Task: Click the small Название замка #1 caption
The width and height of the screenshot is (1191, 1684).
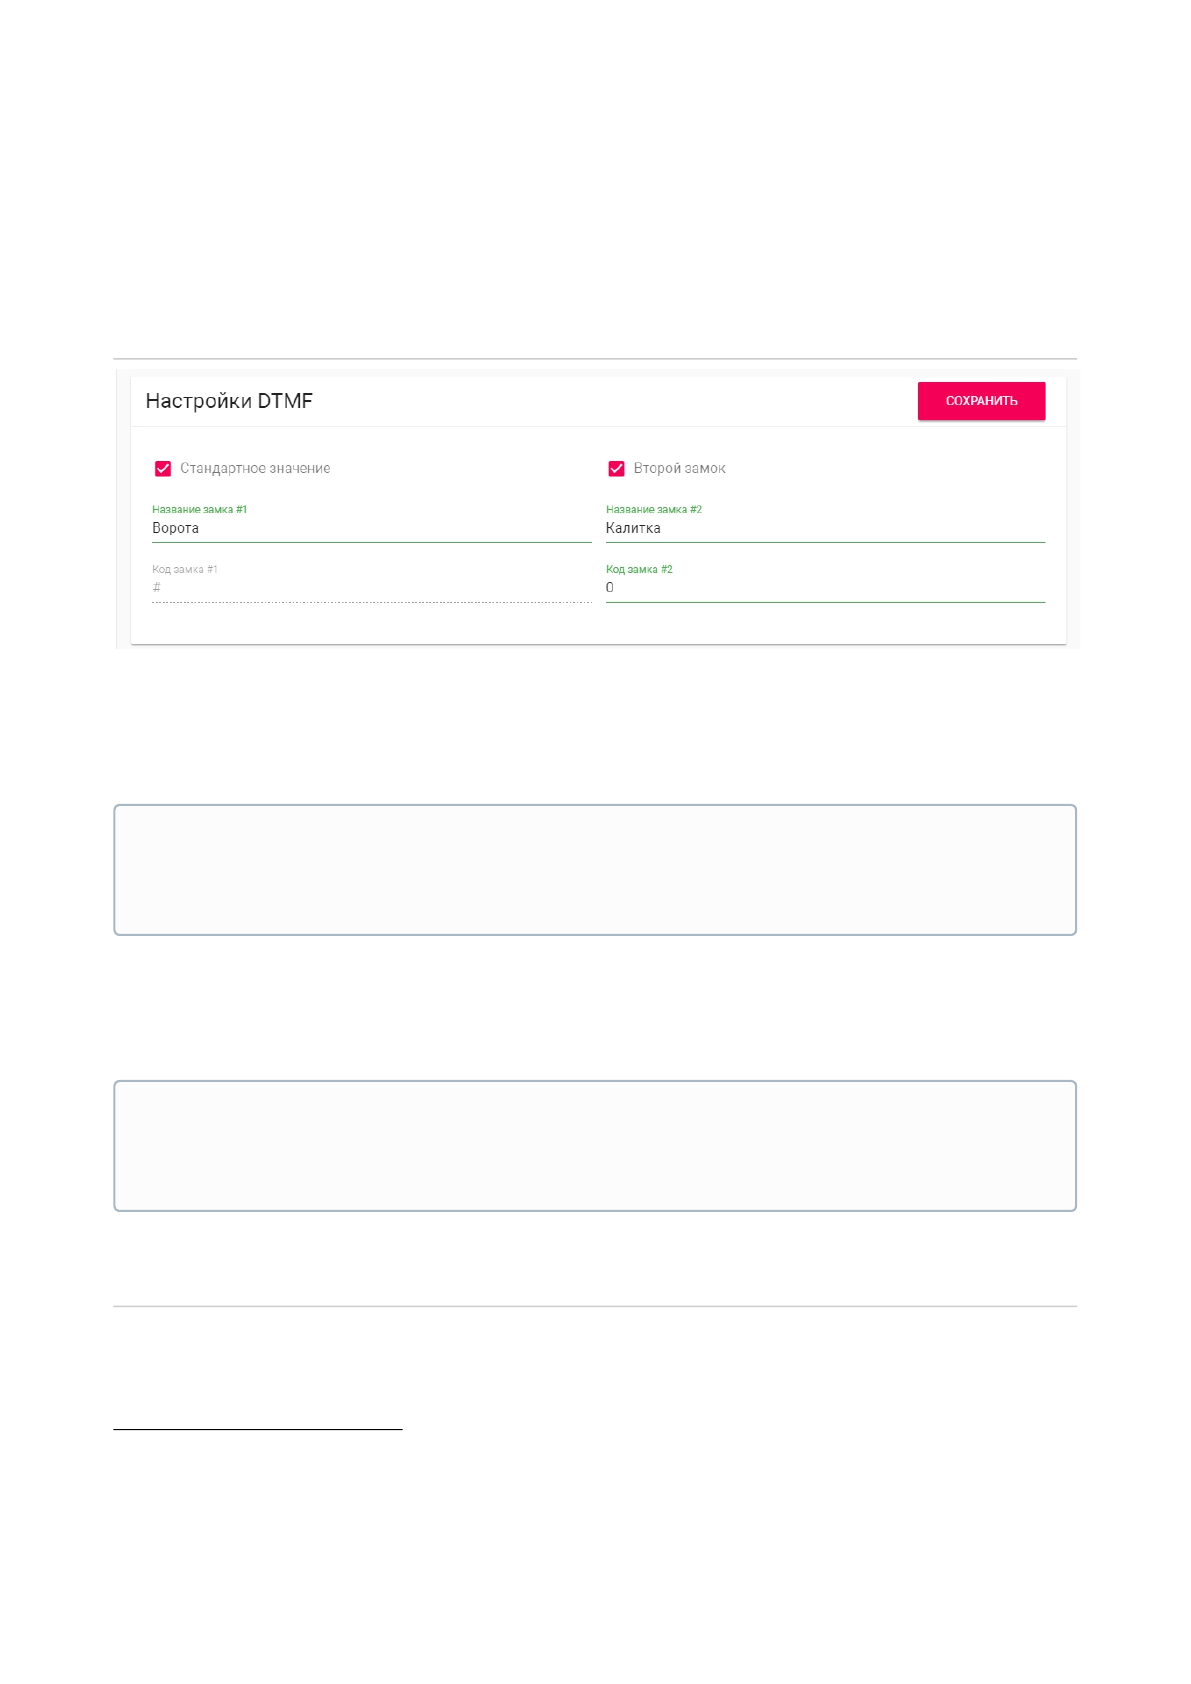Action: pos(199,509)
